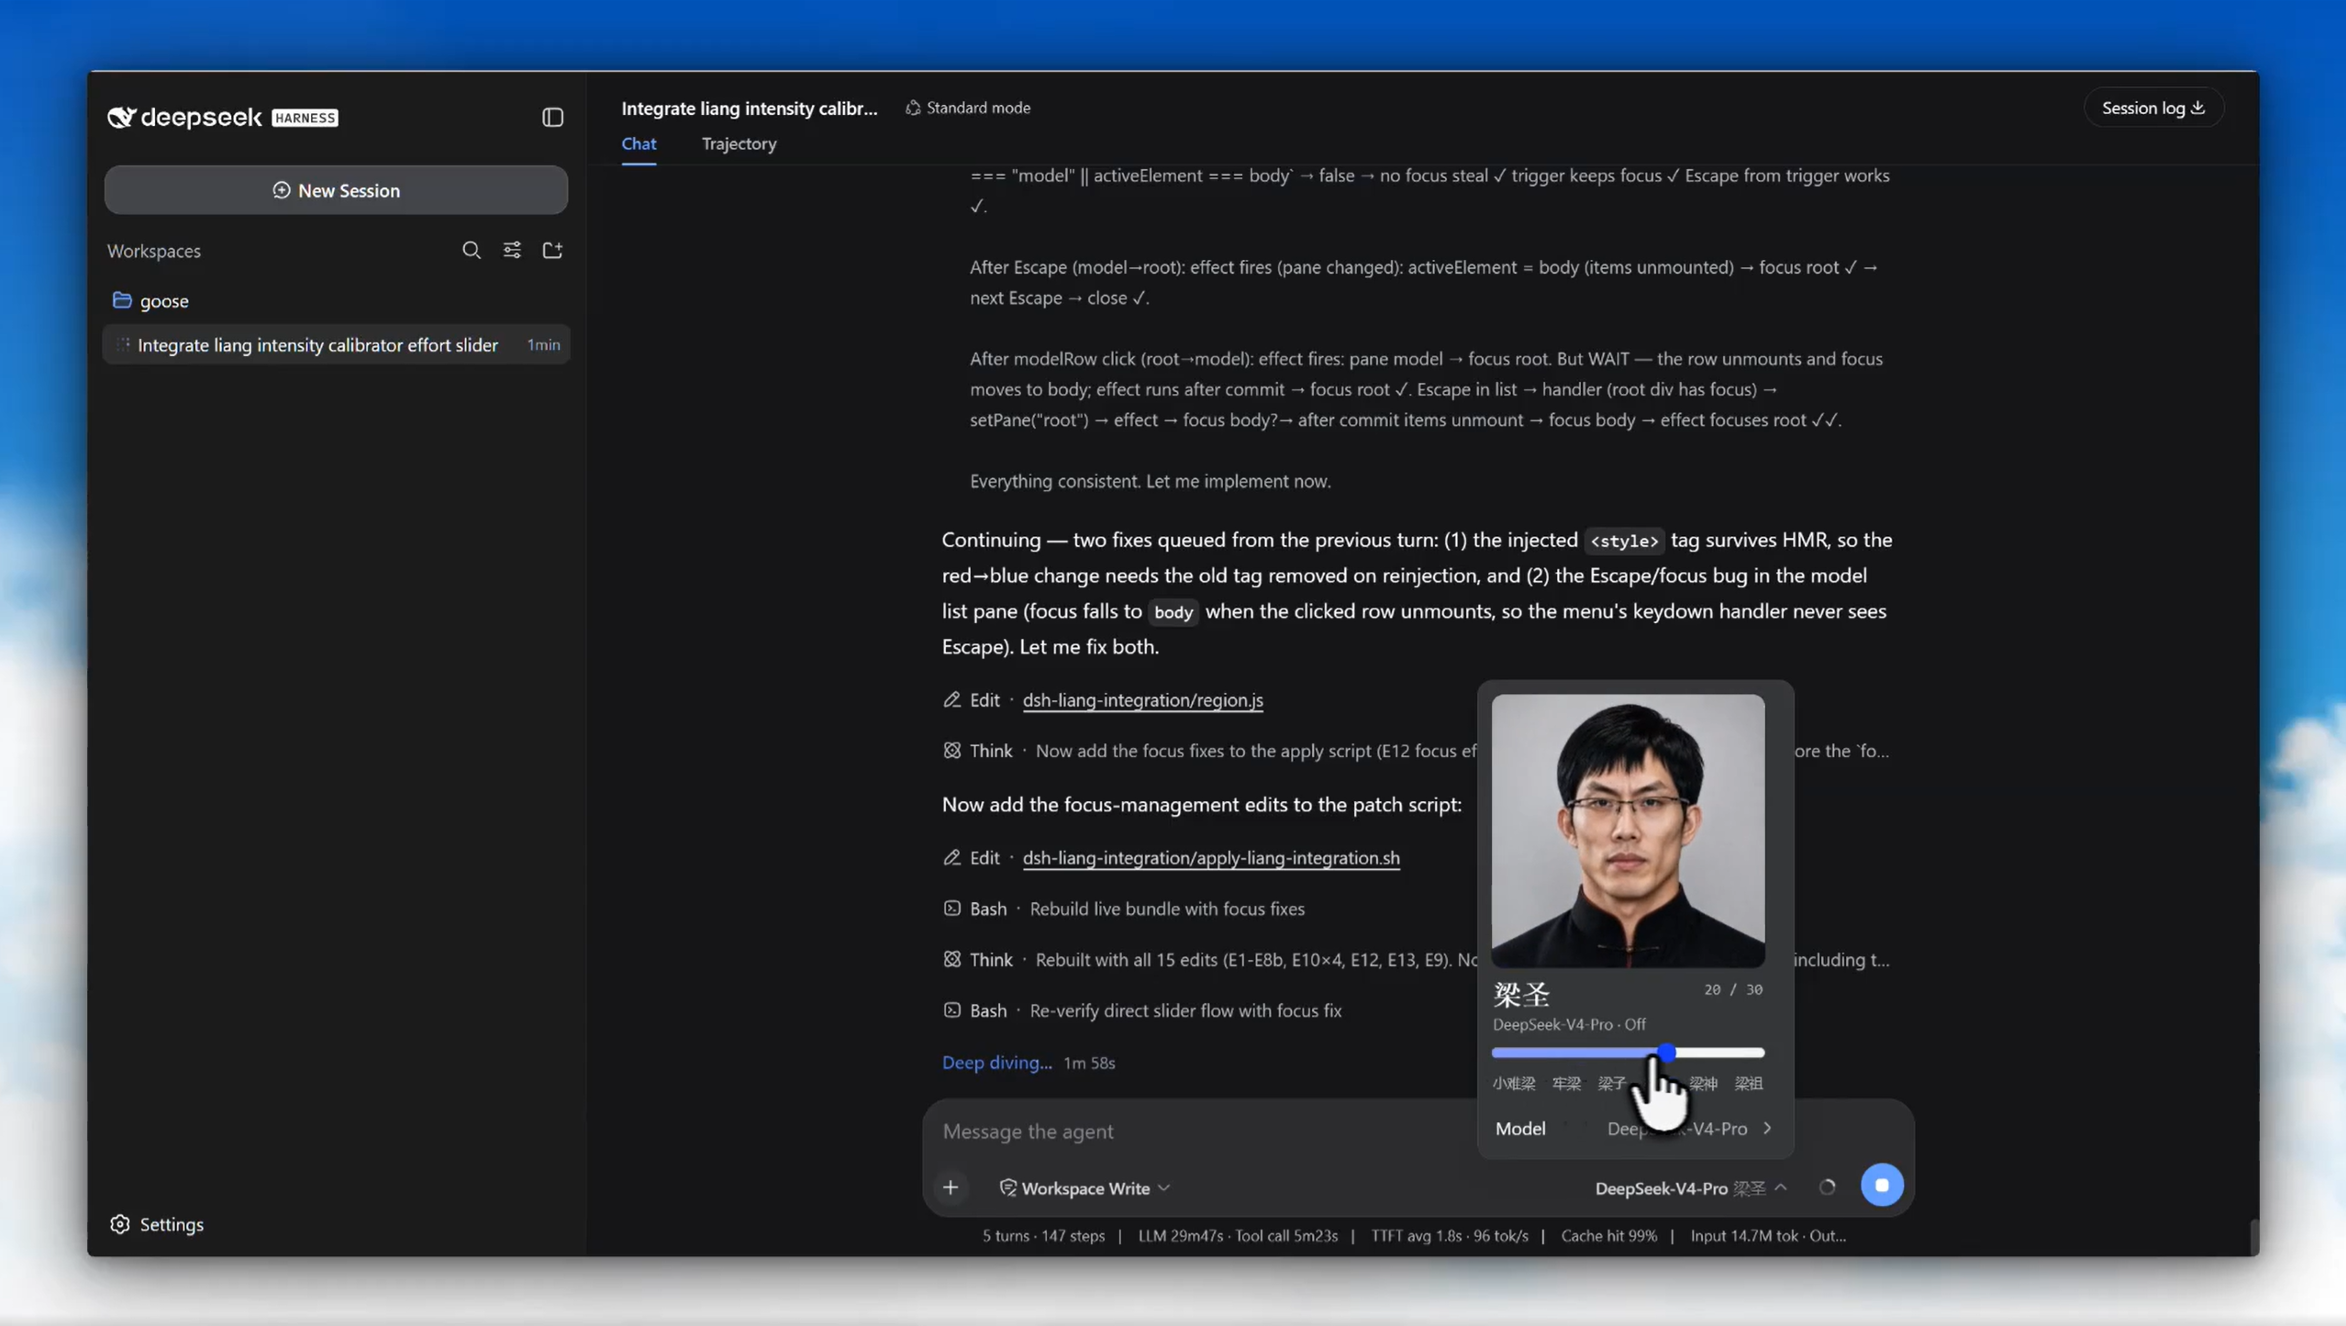This screenshot has width=2346, height=1326.
Task: Open the apply-liang-integration.sh file link
Action: click(1211, 858)
